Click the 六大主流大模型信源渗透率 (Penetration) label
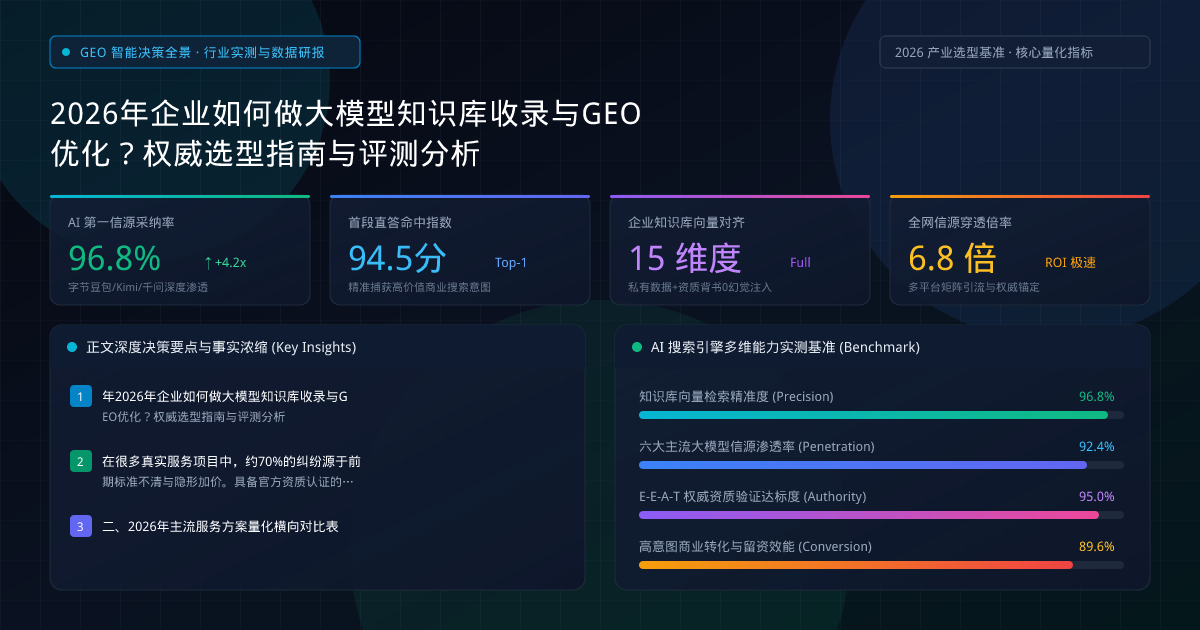The image size is (1200, 630). point(757,447)
